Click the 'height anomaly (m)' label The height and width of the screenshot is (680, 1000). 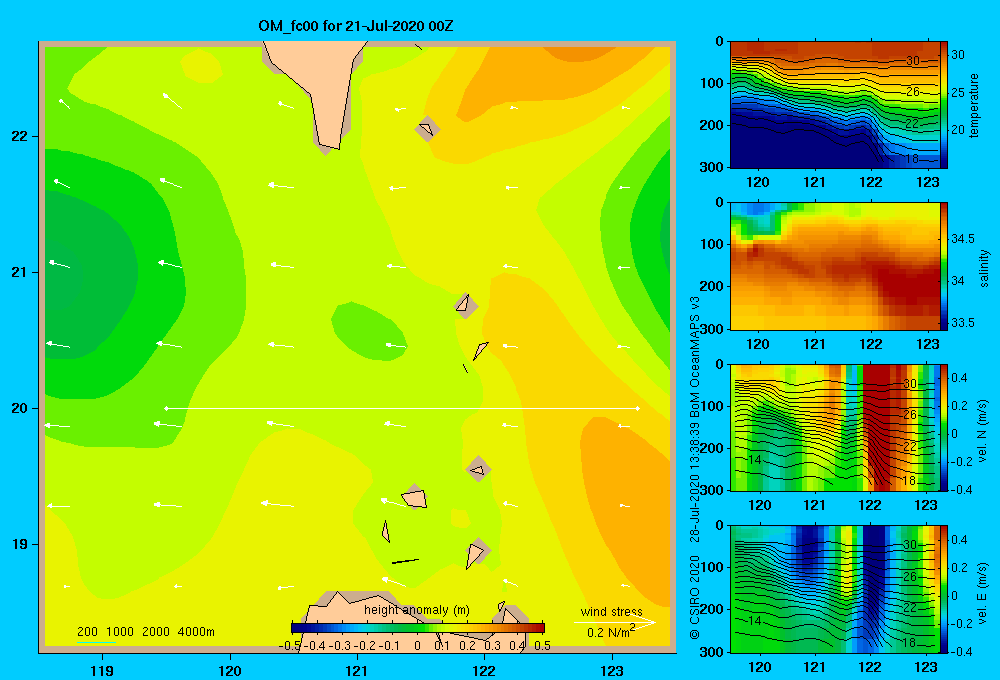point(416,610)
